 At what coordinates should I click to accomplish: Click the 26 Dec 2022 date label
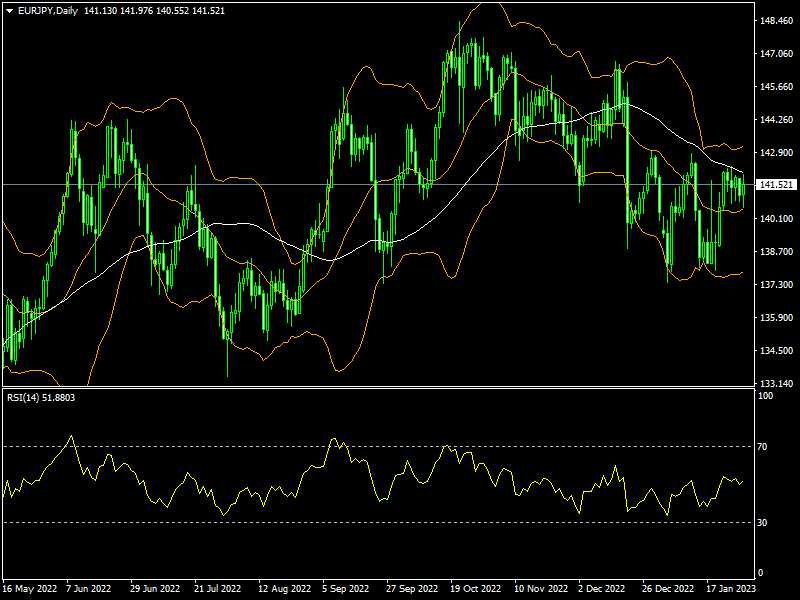668,588
